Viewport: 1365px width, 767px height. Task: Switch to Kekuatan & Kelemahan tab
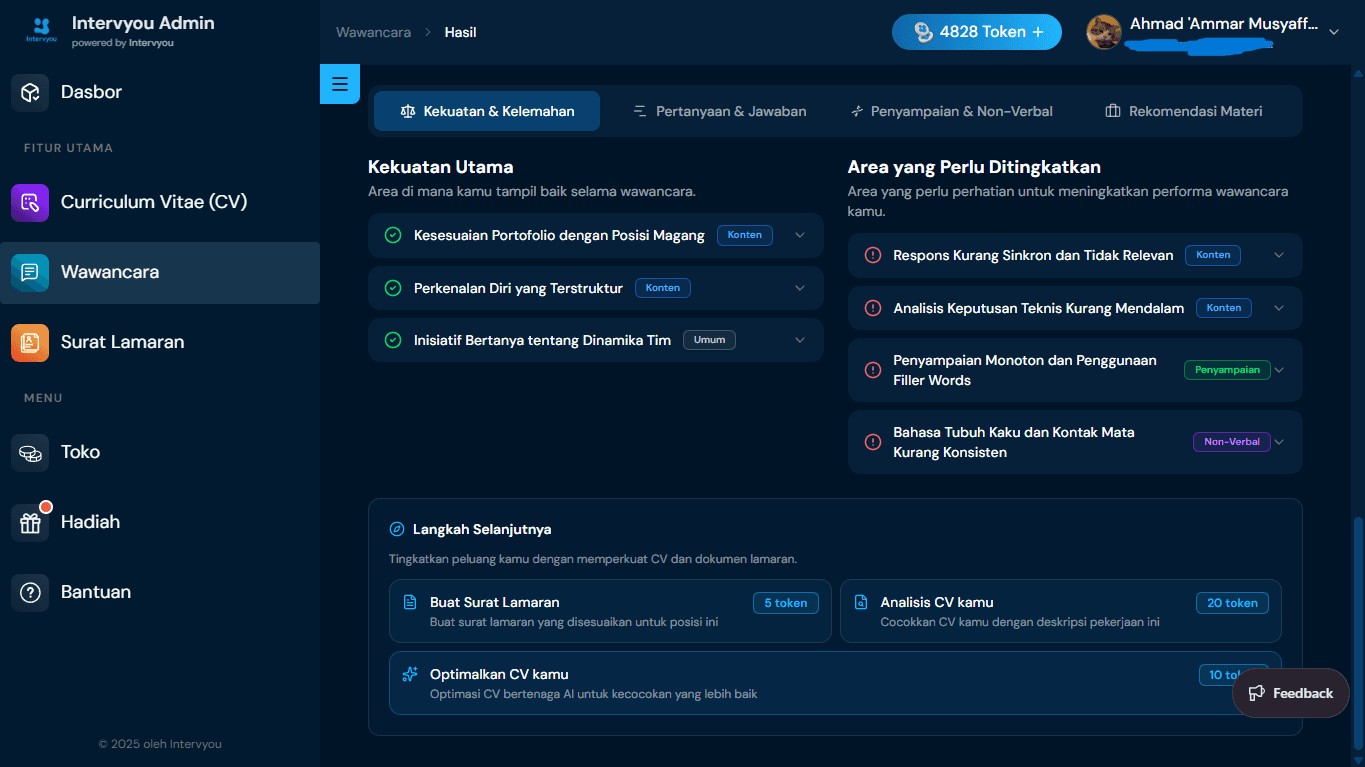coord(487,111)
